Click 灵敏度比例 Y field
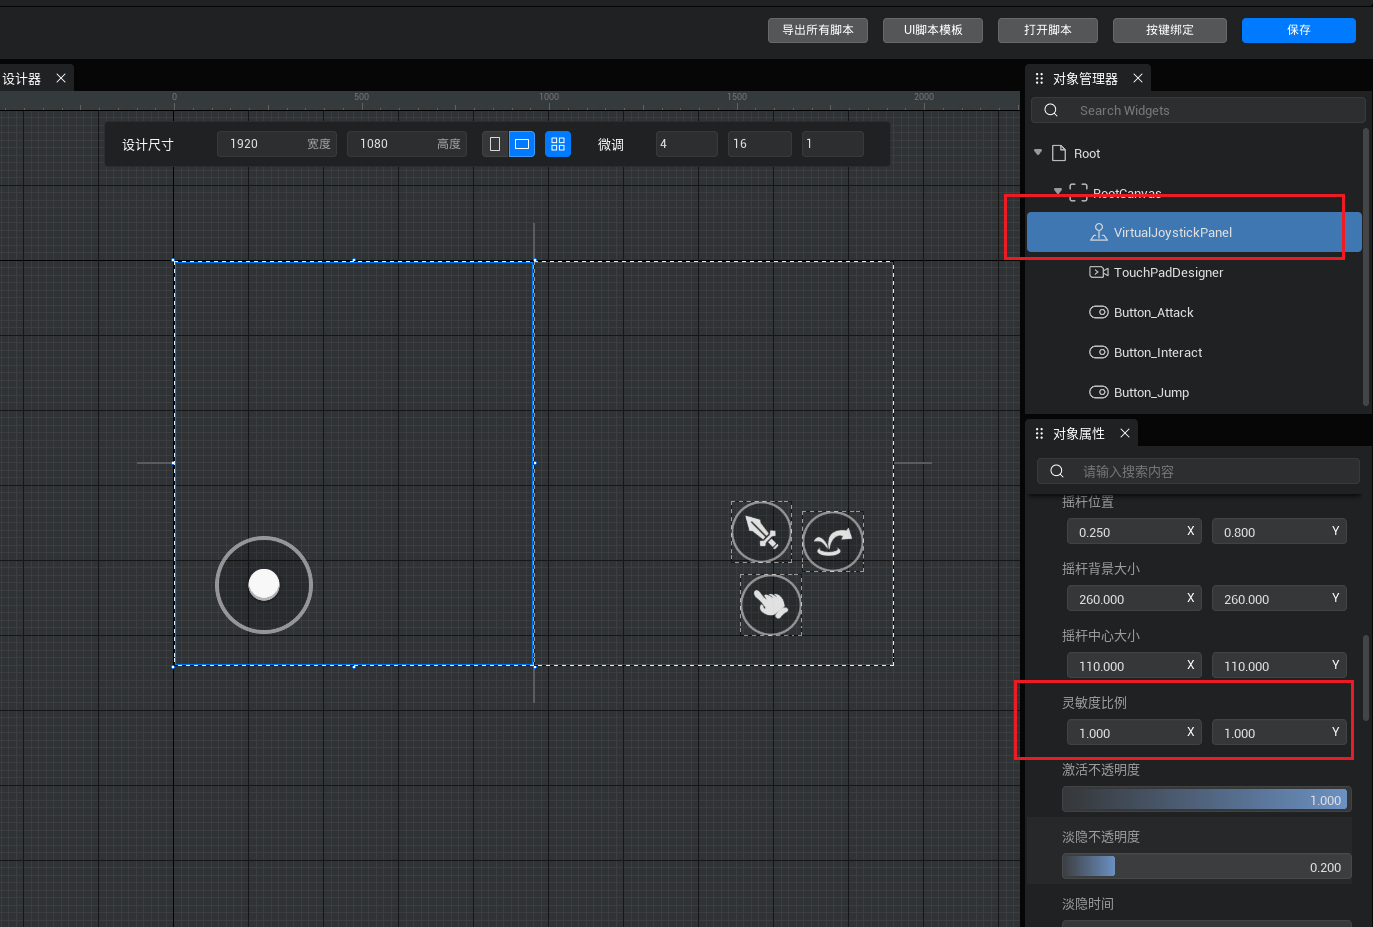1373x927 pixels. click(x=1279, y=732)
